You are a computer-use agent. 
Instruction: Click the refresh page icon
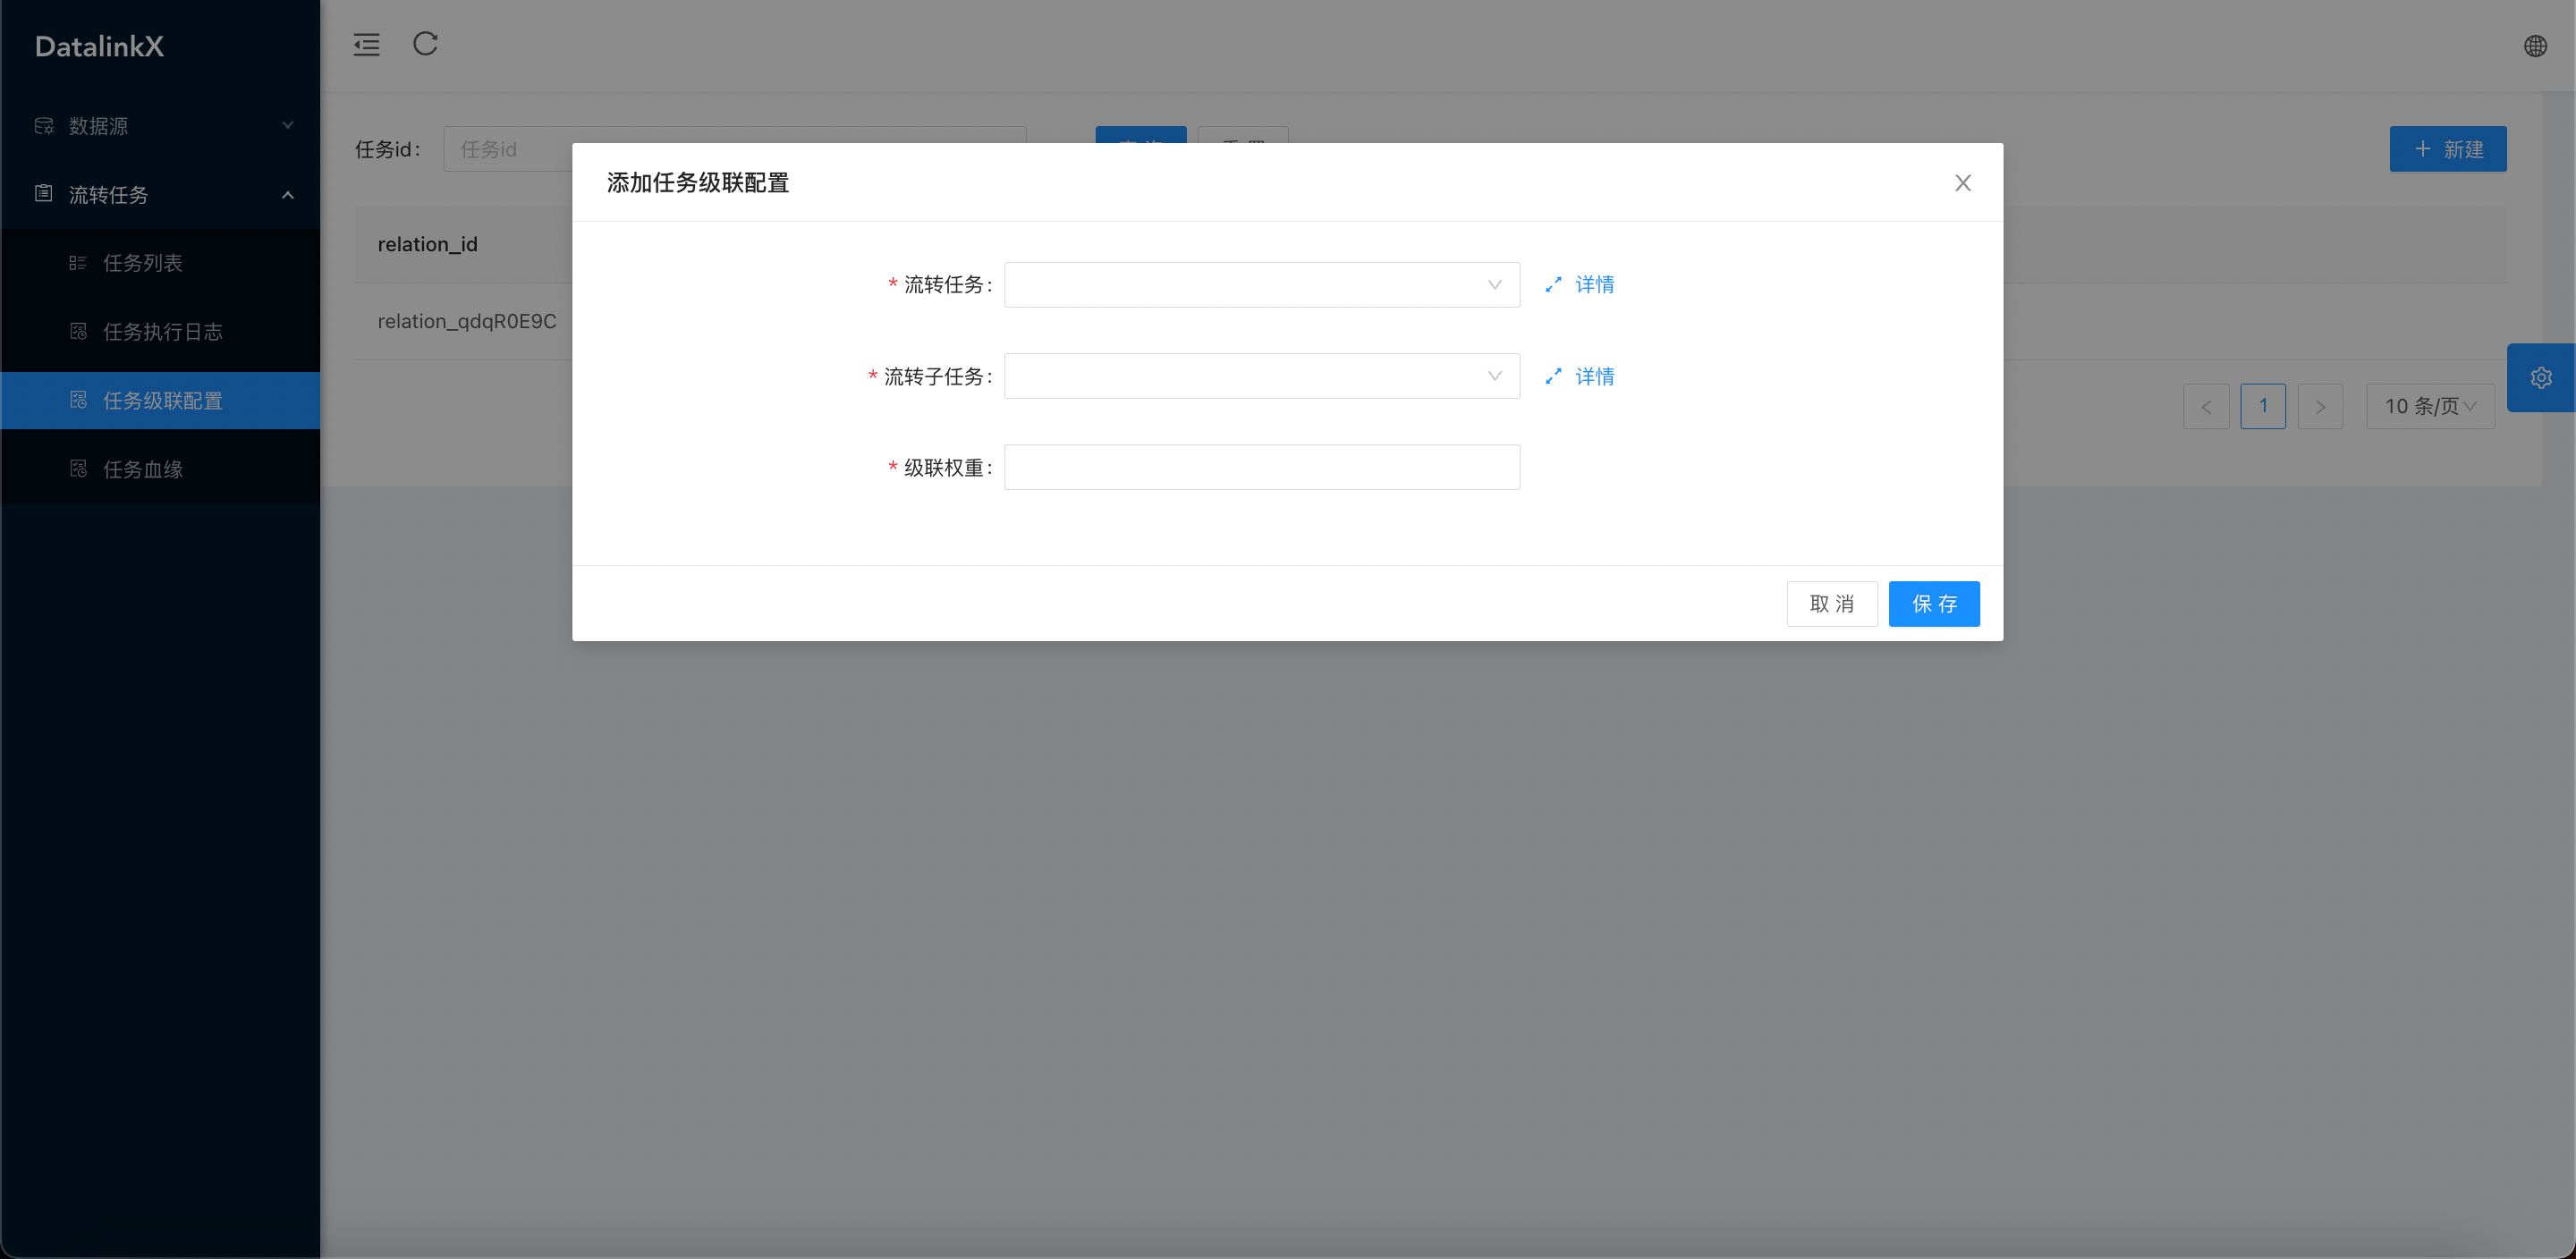point(425,44)
